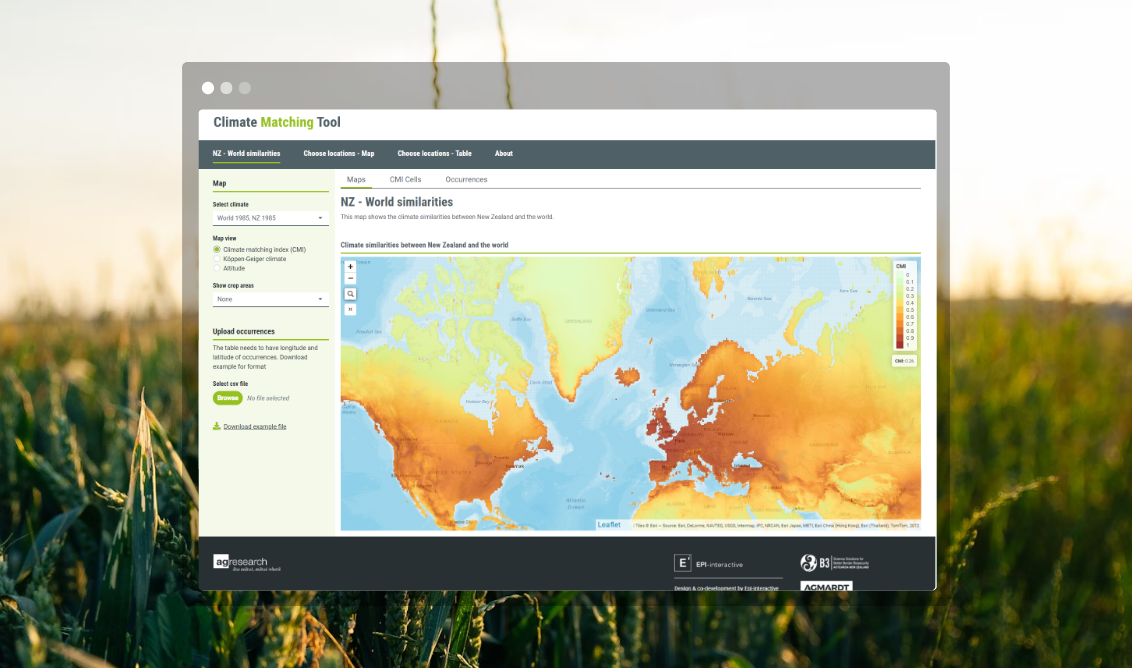The image size is (1132, 668).
Task: Open the About page
Action: [504, 153]
